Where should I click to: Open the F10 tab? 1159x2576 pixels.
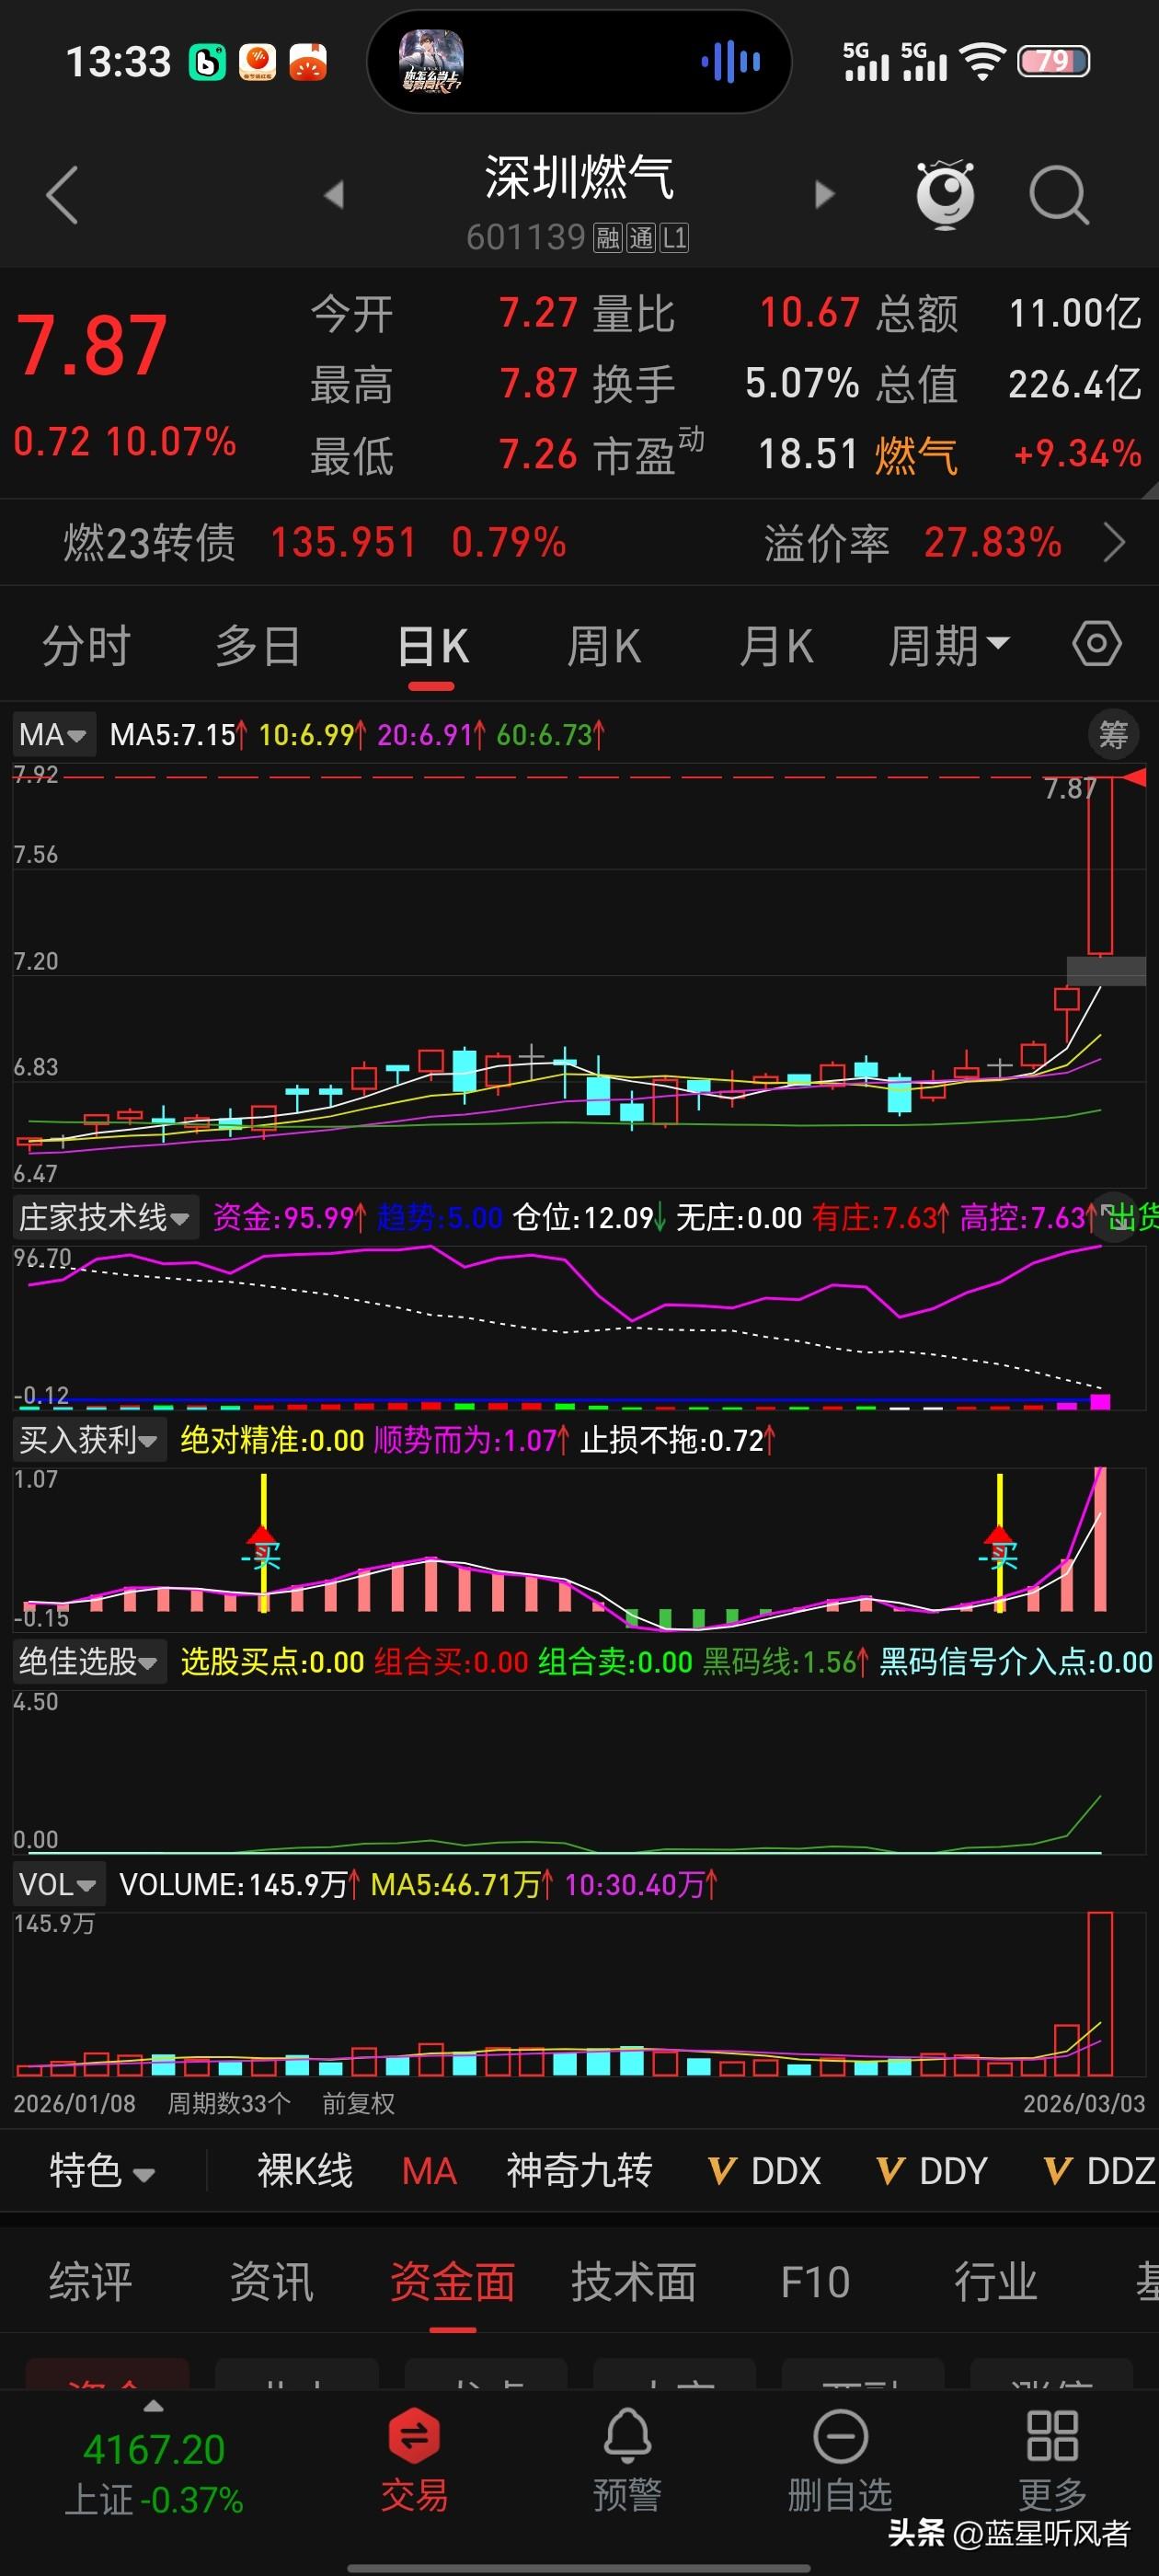815,2282
